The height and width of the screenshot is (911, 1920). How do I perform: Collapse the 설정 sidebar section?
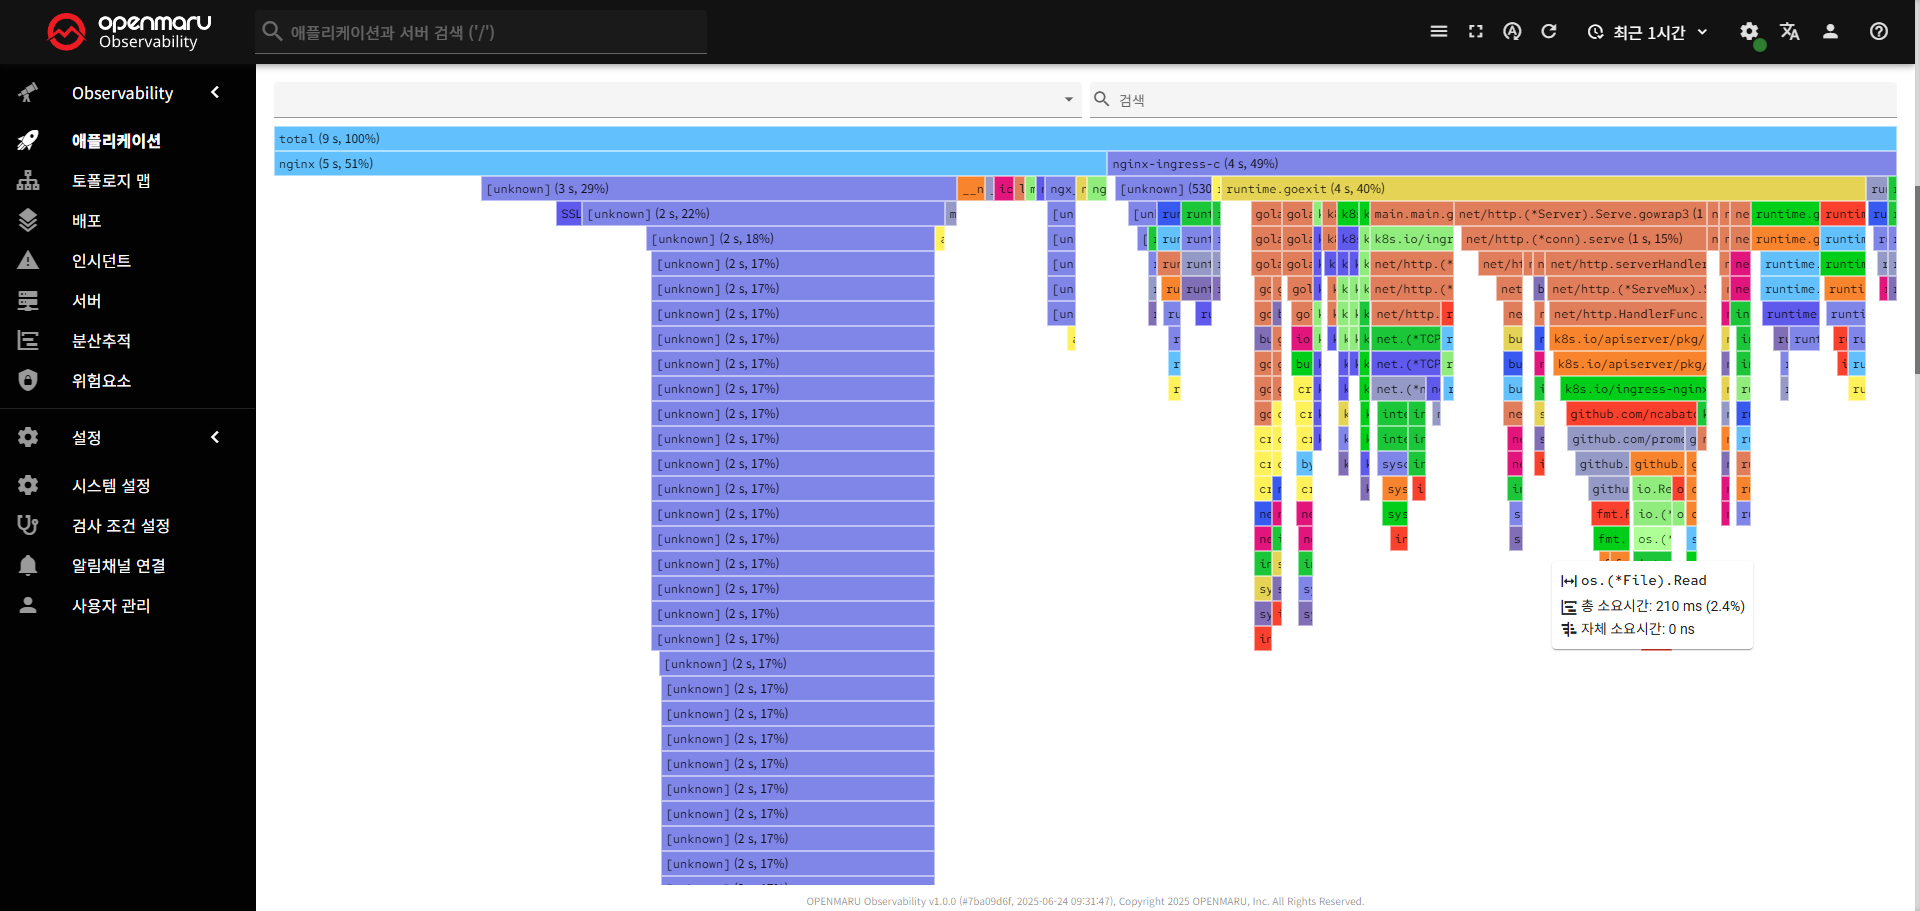click(215, 438)
